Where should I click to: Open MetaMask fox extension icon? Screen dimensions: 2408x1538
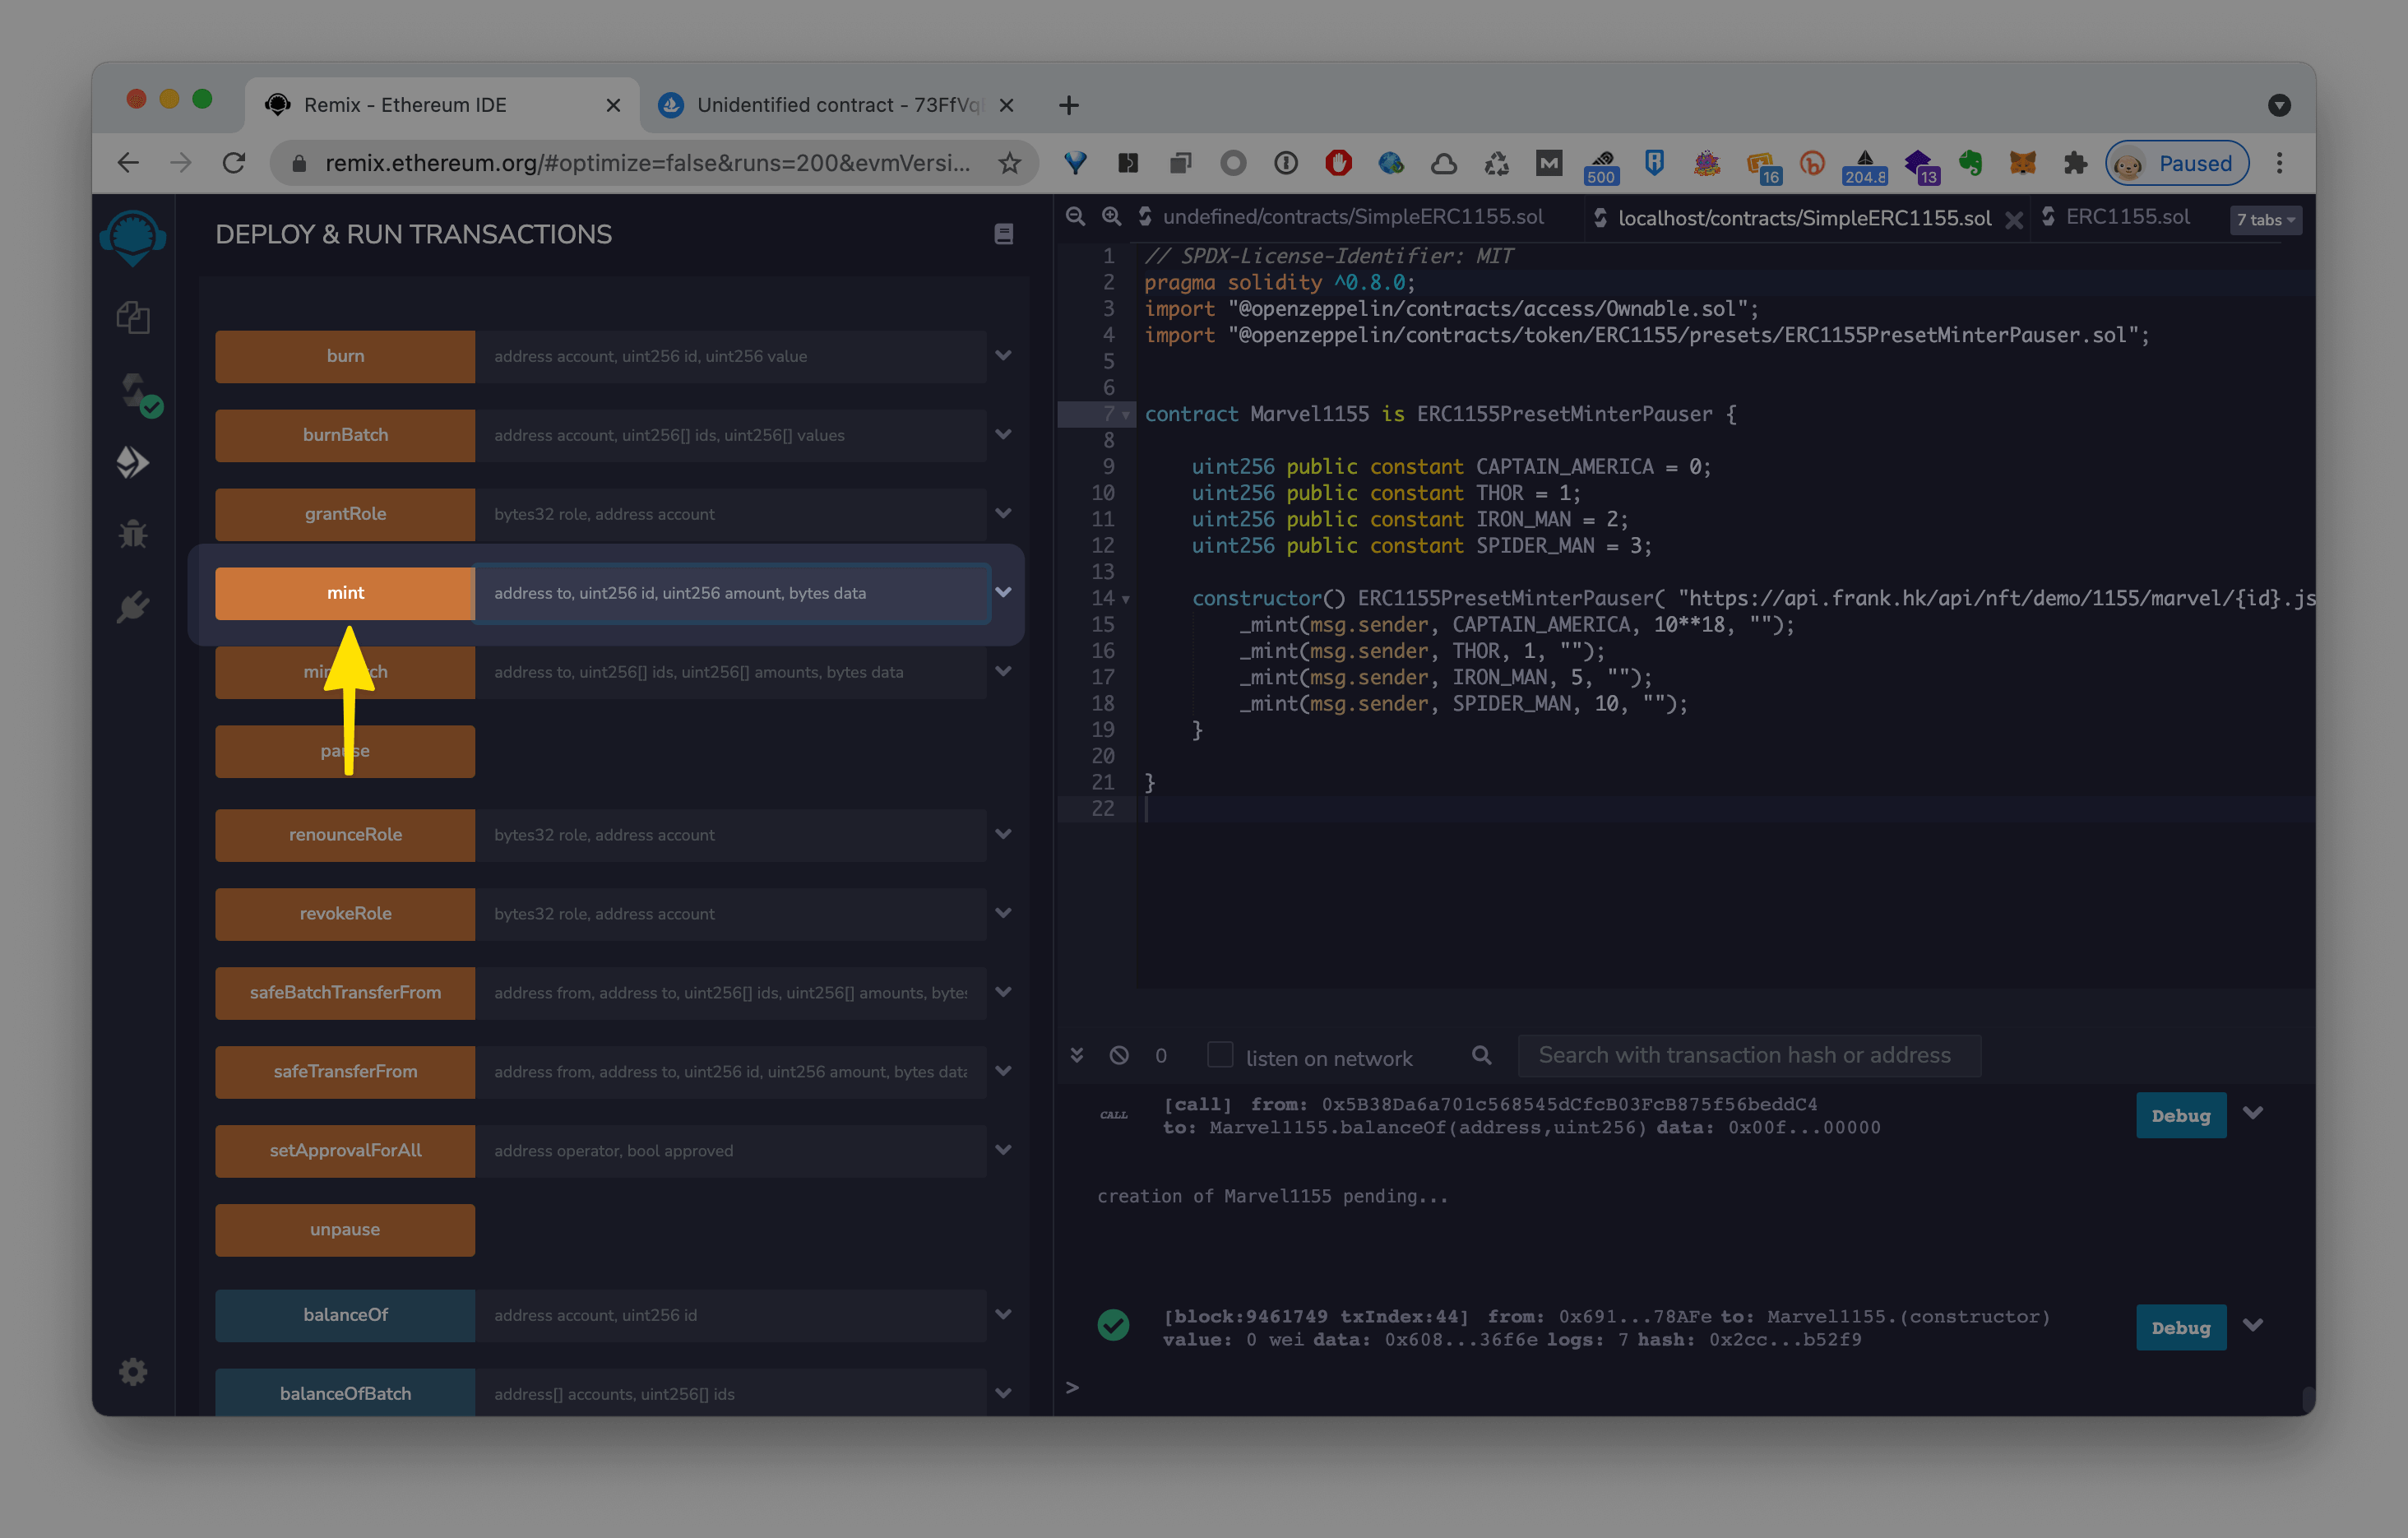click(x=2022, y=163)
